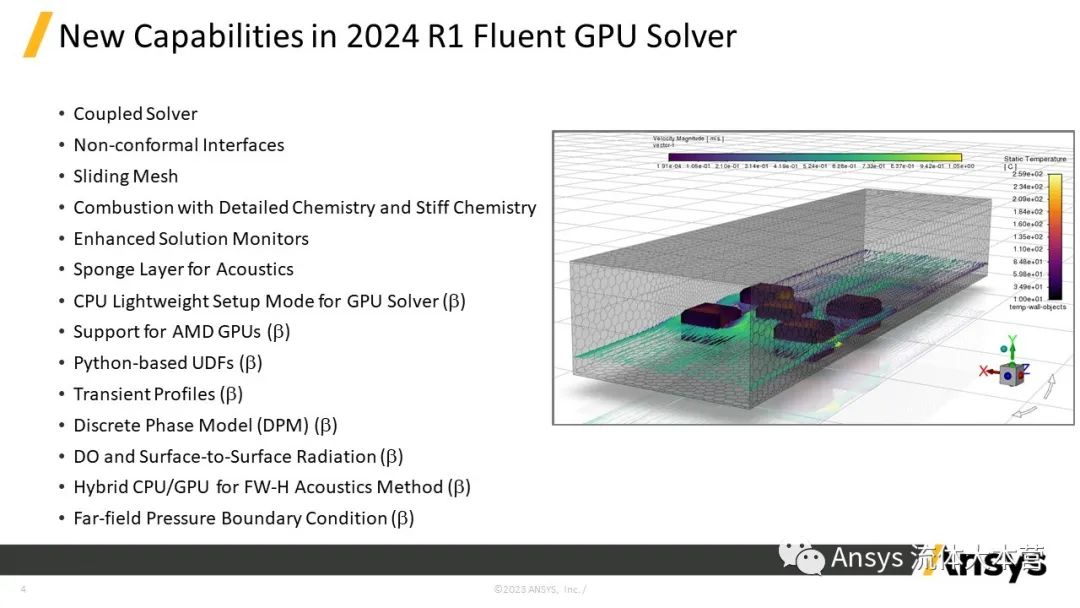
Task: Click the yellow slash logo beside title
Action: 37,34
